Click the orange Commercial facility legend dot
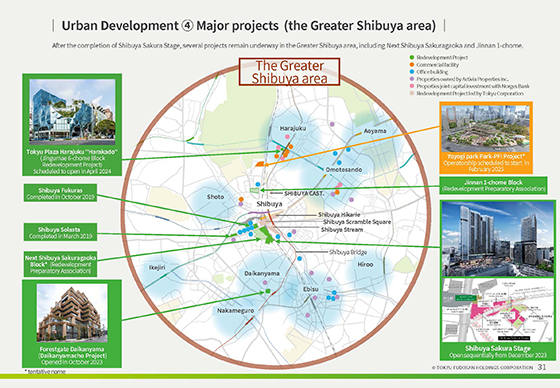 click(x=412, y=65)
